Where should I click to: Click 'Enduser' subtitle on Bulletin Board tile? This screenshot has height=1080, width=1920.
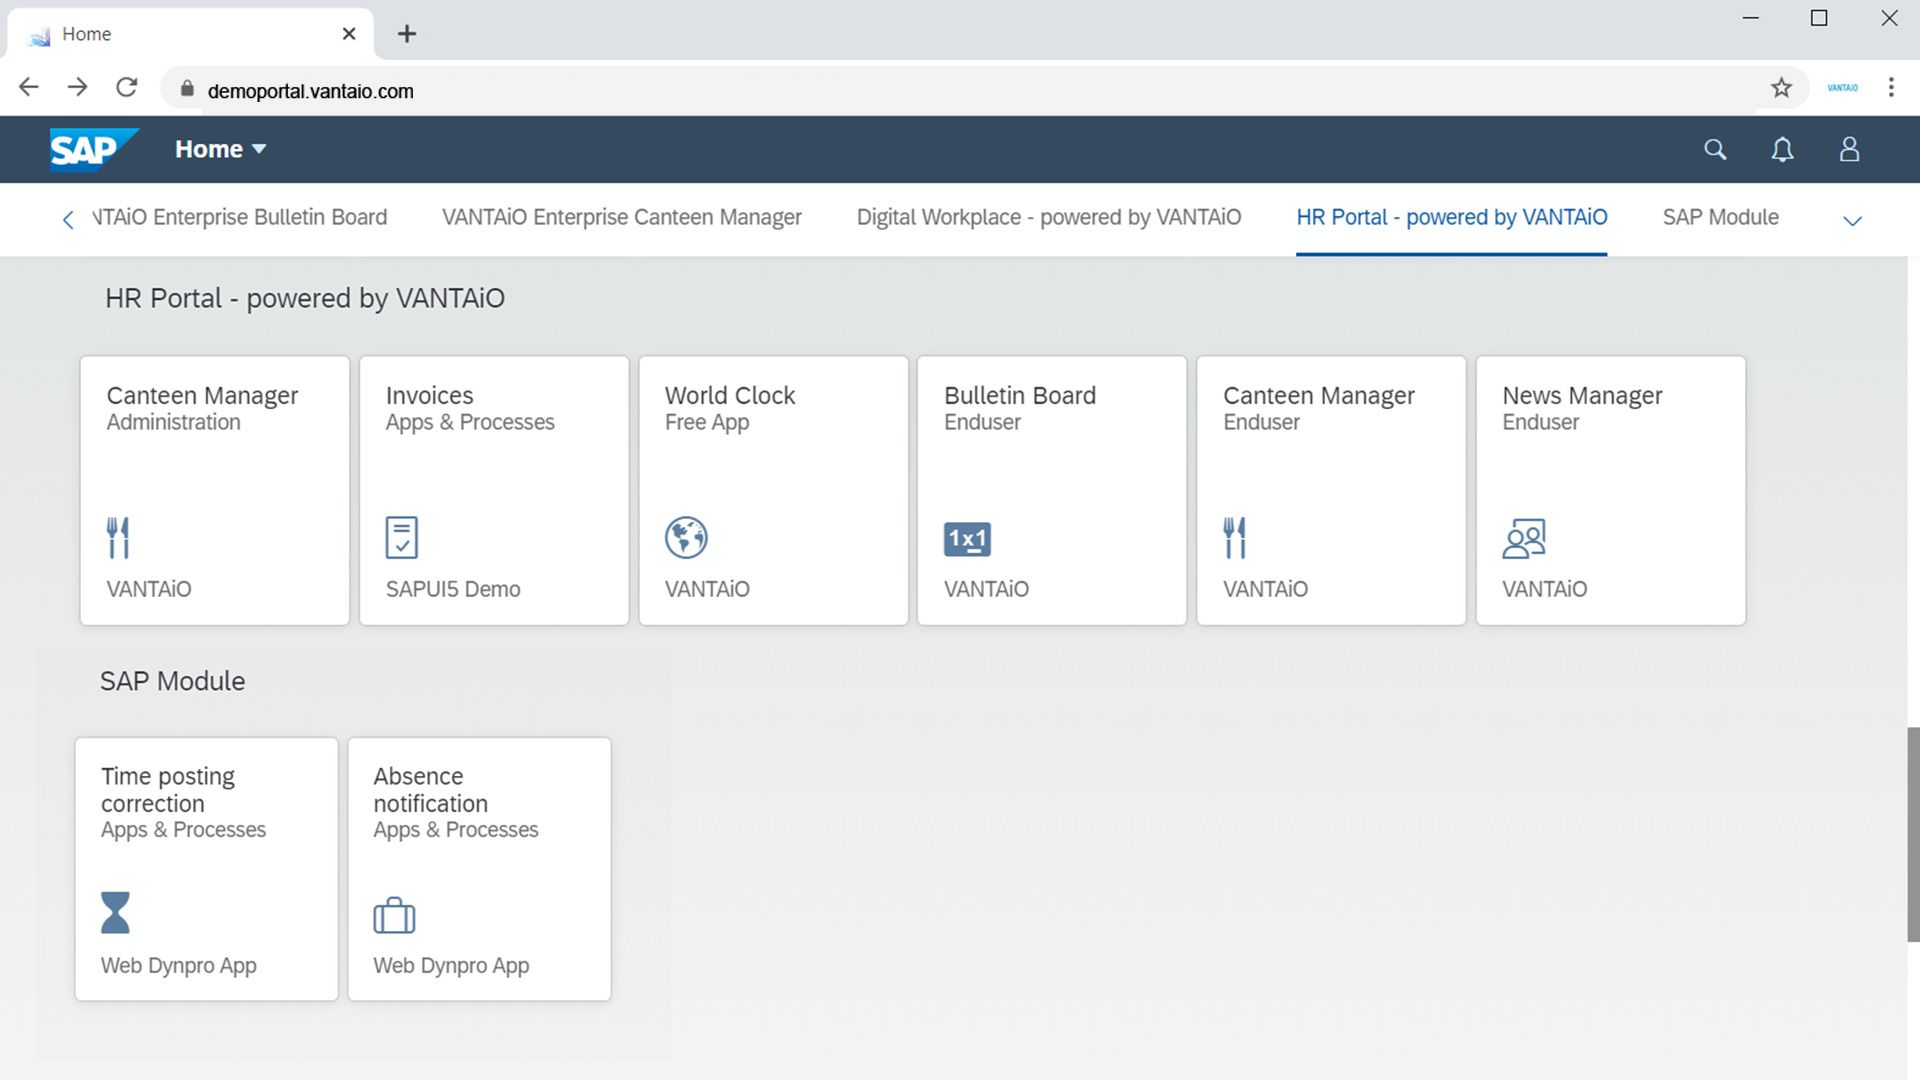[x=982, y=422]
